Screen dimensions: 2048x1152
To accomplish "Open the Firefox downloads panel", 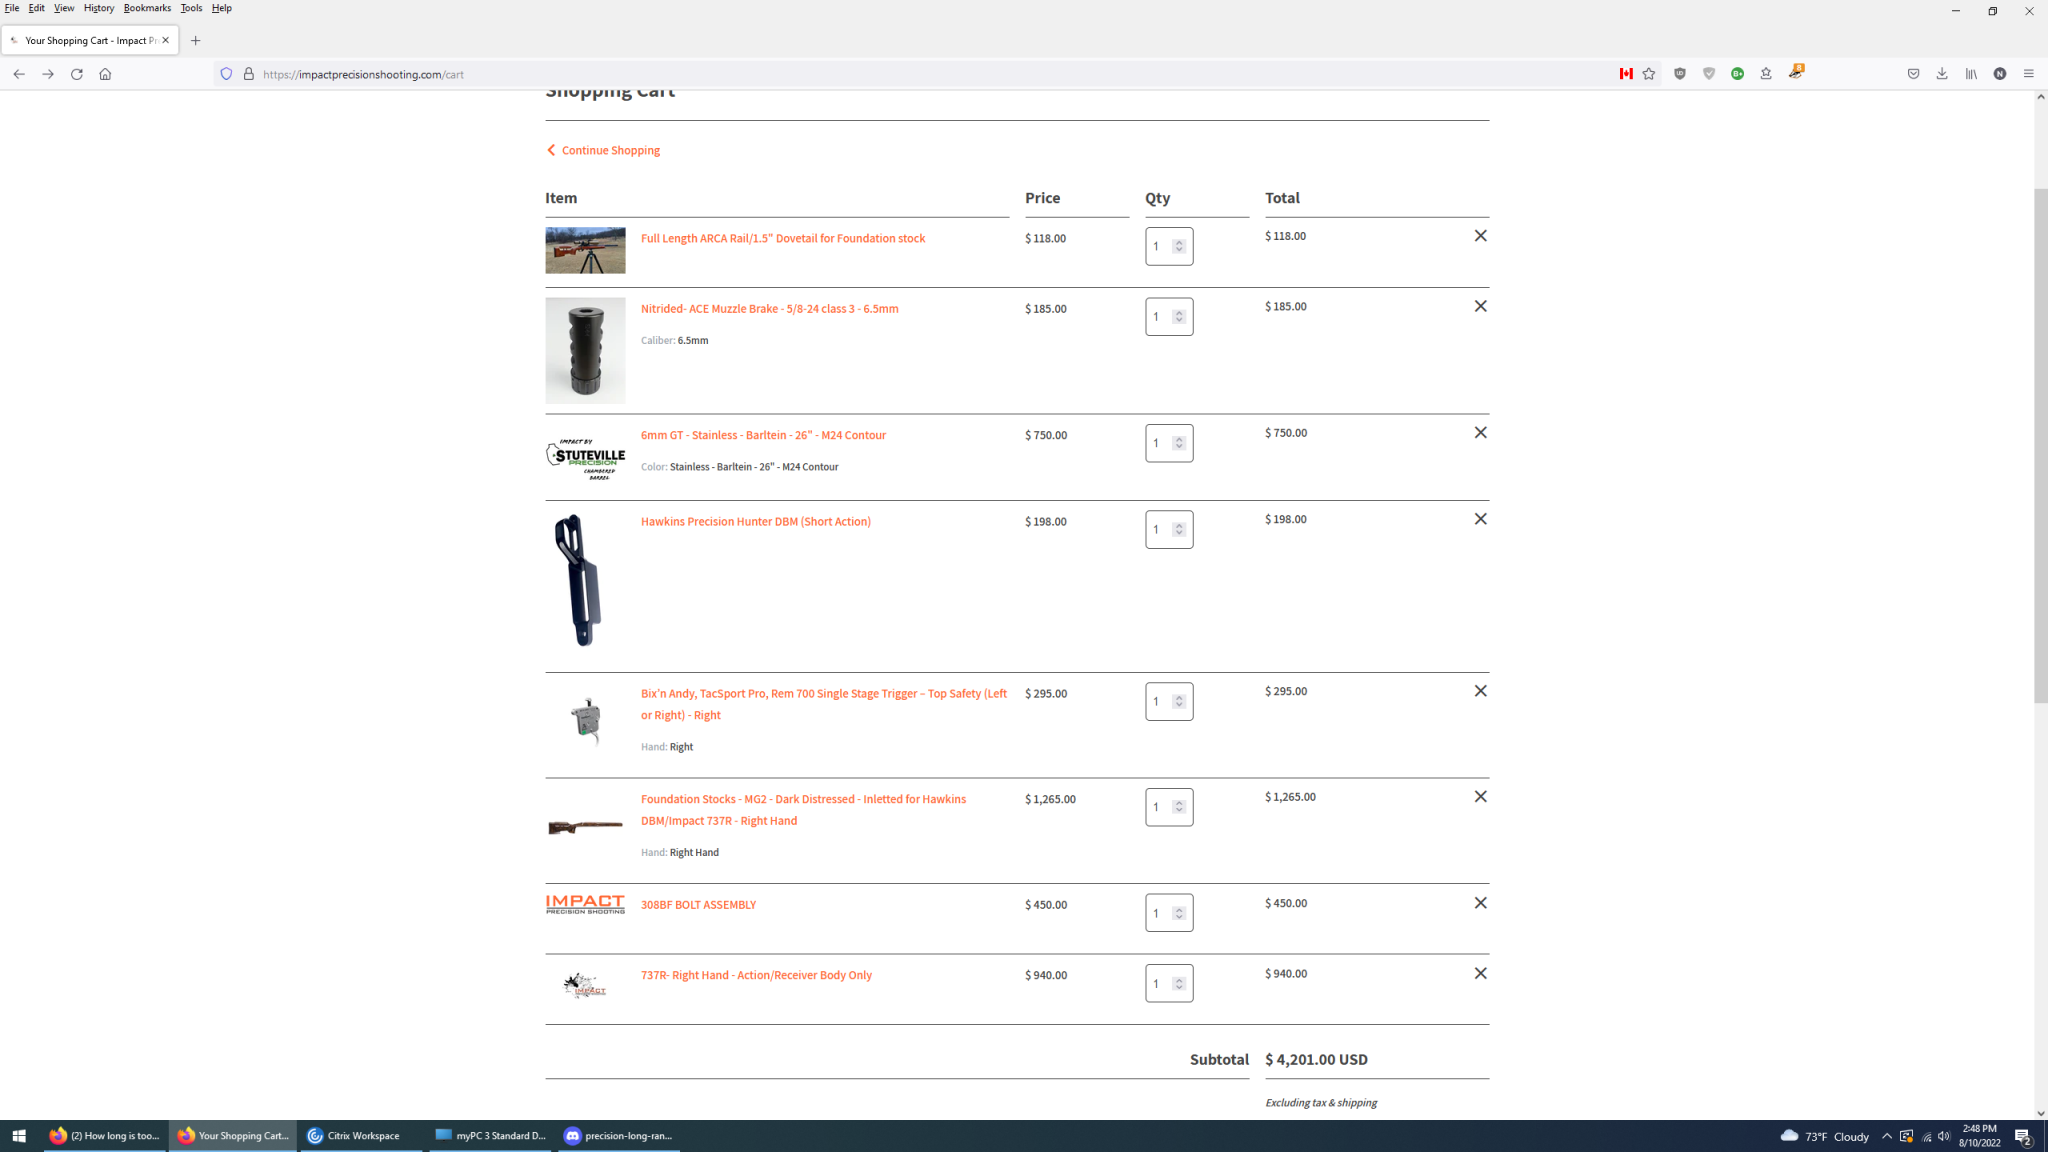I will tap(1942, 74).
